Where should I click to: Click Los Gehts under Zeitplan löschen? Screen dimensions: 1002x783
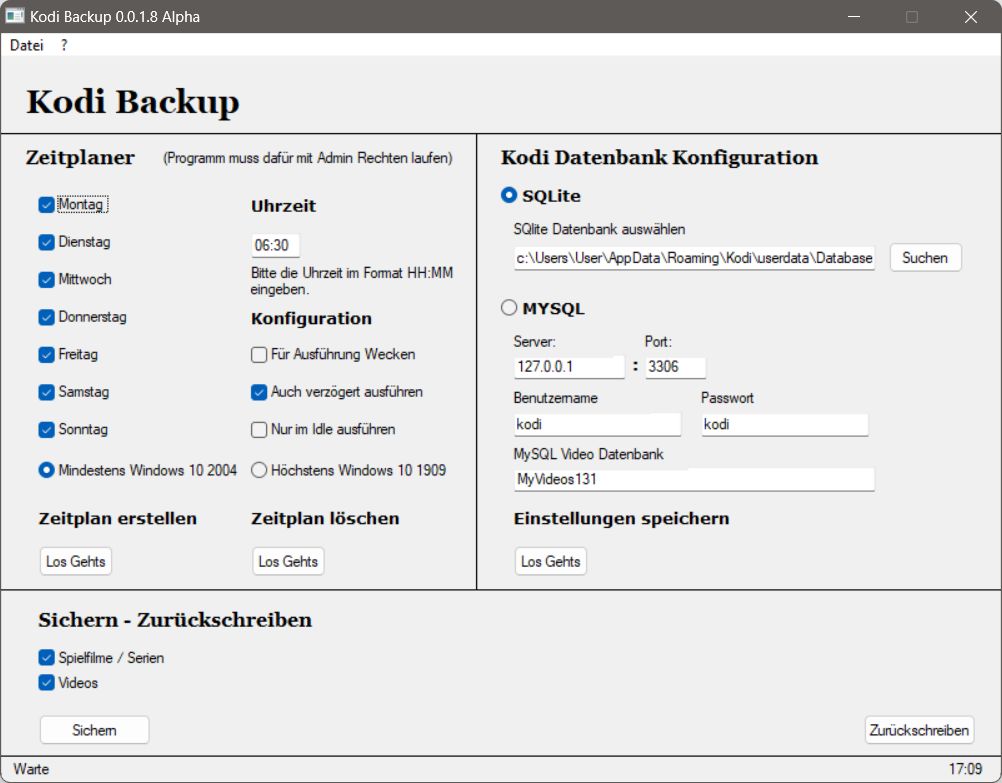point(288,561)
